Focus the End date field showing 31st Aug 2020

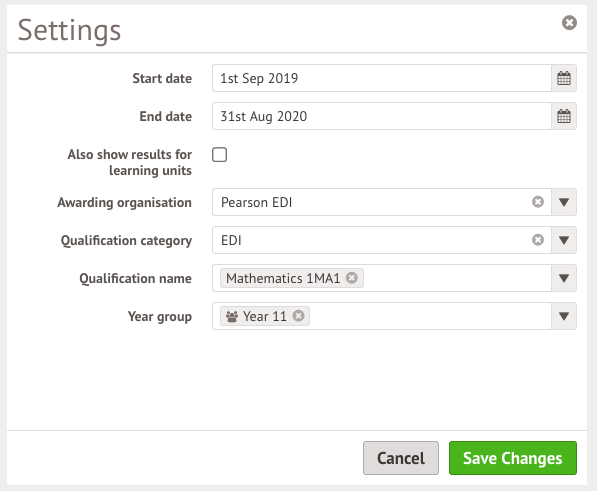click(x=382, y=116)
